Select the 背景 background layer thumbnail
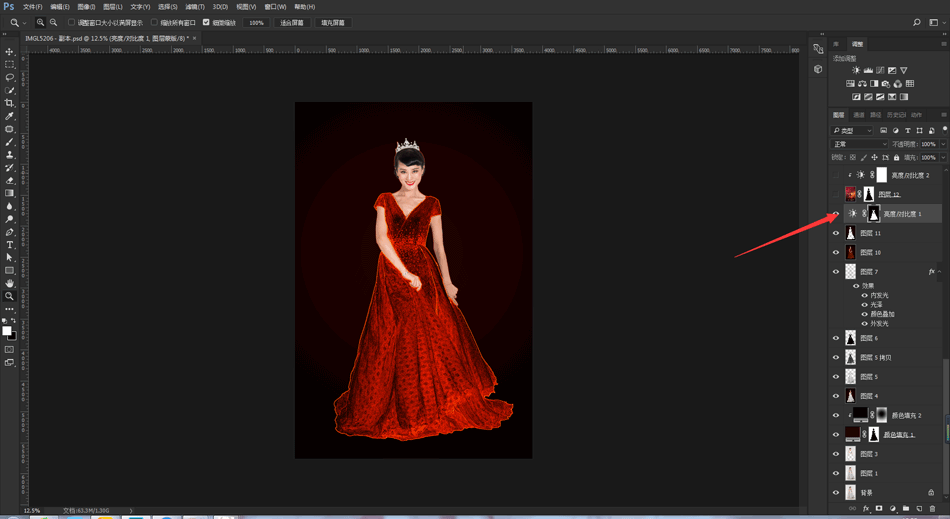The width and height of the screenshot is (950, 519). pos(851,493)
